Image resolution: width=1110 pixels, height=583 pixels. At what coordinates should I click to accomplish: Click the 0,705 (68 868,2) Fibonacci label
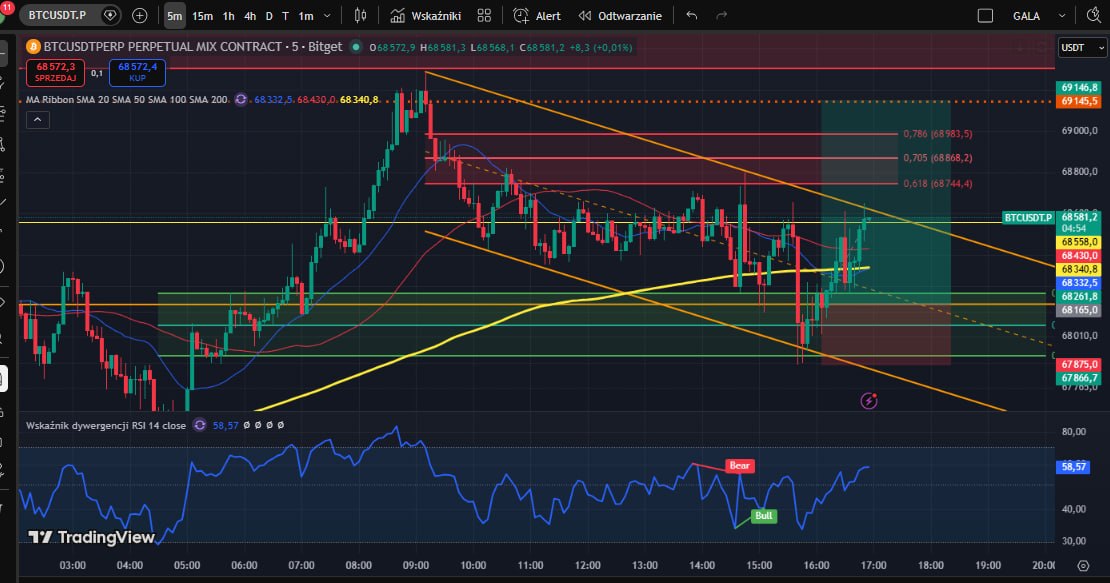(937, 158)
